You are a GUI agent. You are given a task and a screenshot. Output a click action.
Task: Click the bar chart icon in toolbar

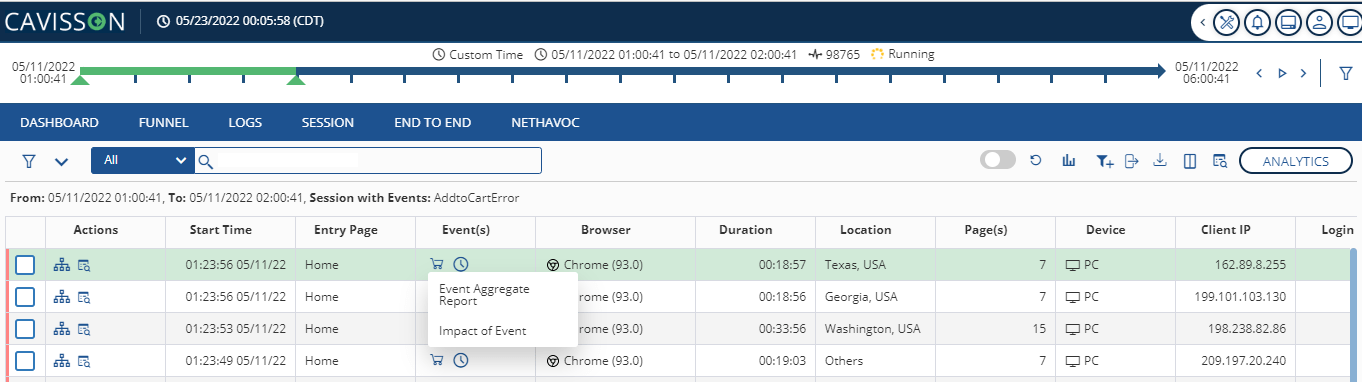coord(1068,161)
